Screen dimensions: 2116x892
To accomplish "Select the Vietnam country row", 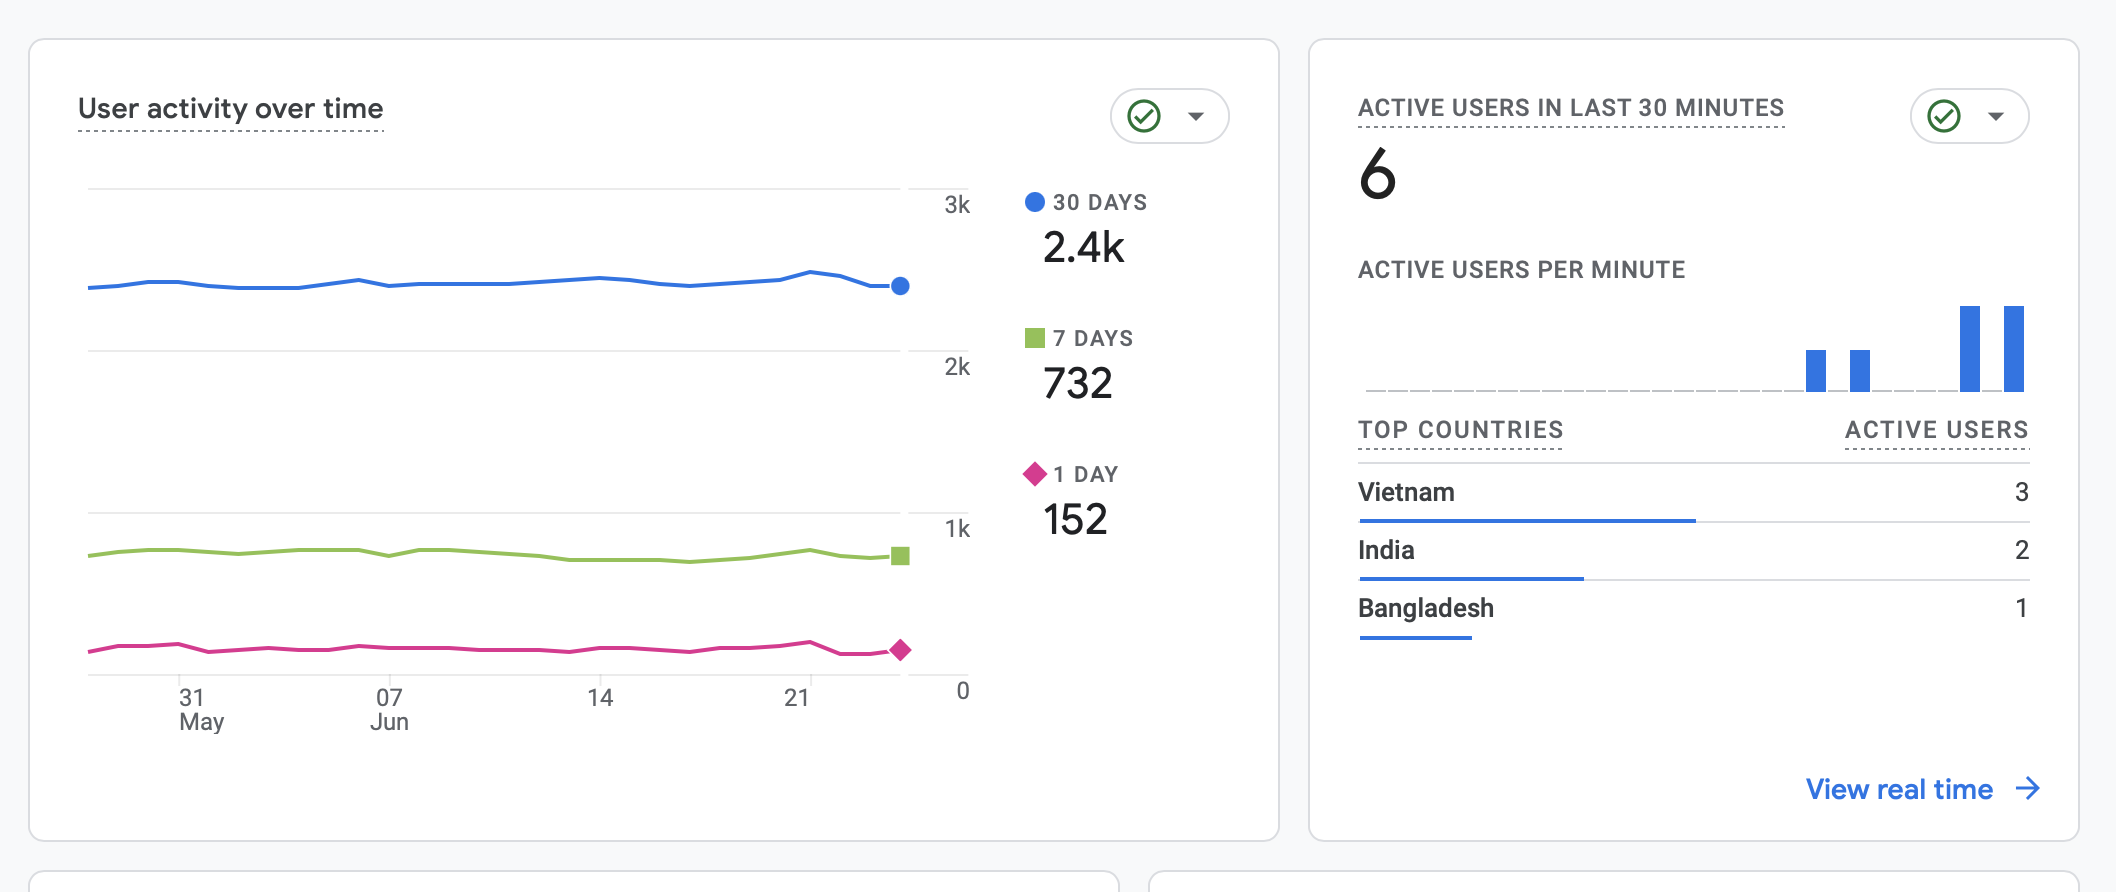I will (x=1694, y=493).
